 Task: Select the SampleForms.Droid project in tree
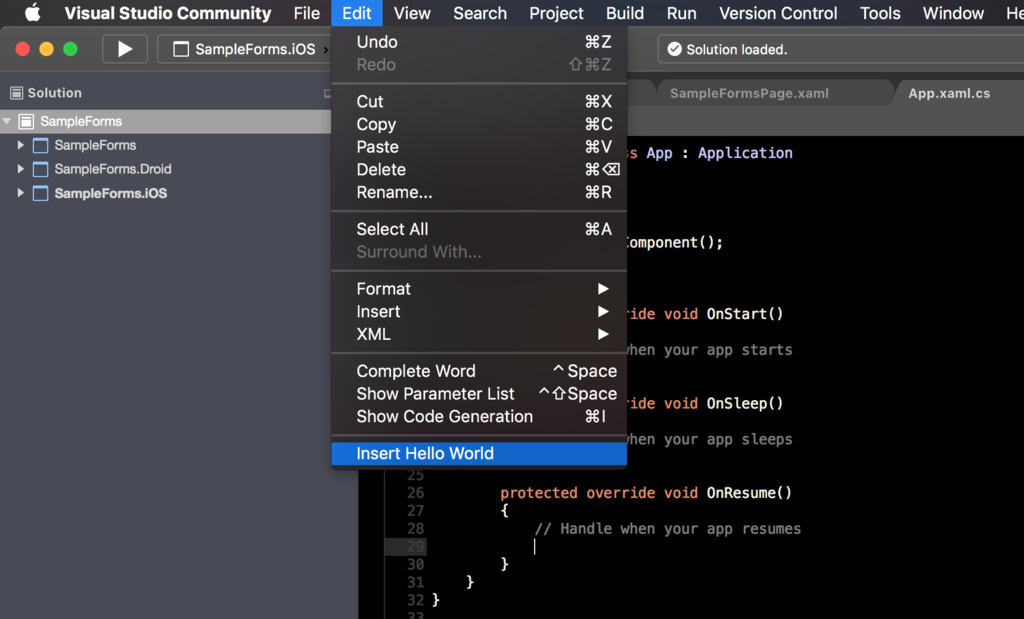click(113, 169)
